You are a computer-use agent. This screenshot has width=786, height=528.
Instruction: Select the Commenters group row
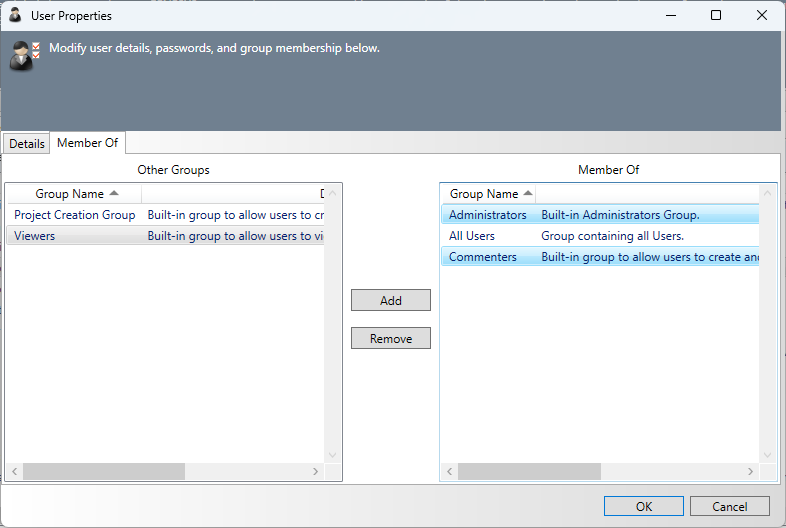click(483, 257)
